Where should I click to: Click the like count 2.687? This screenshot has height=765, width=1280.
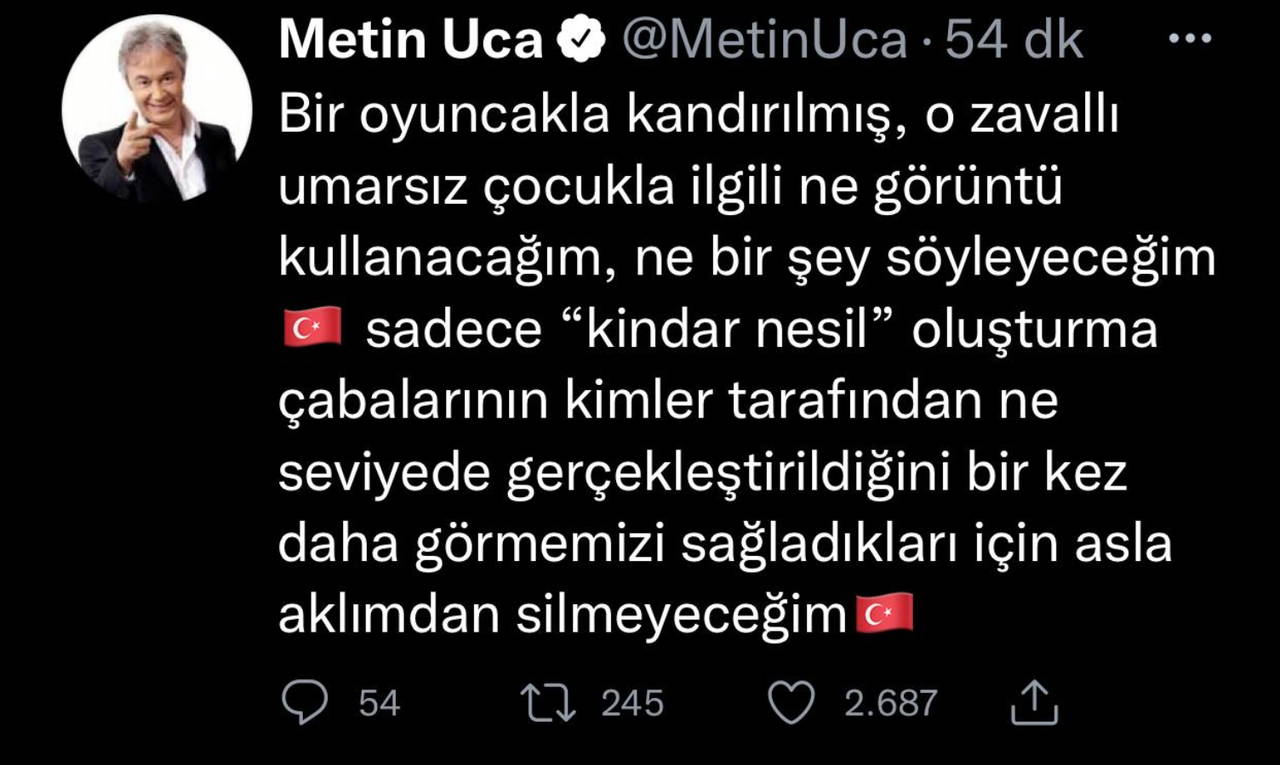pyautogui.click(x=890, y=703)
